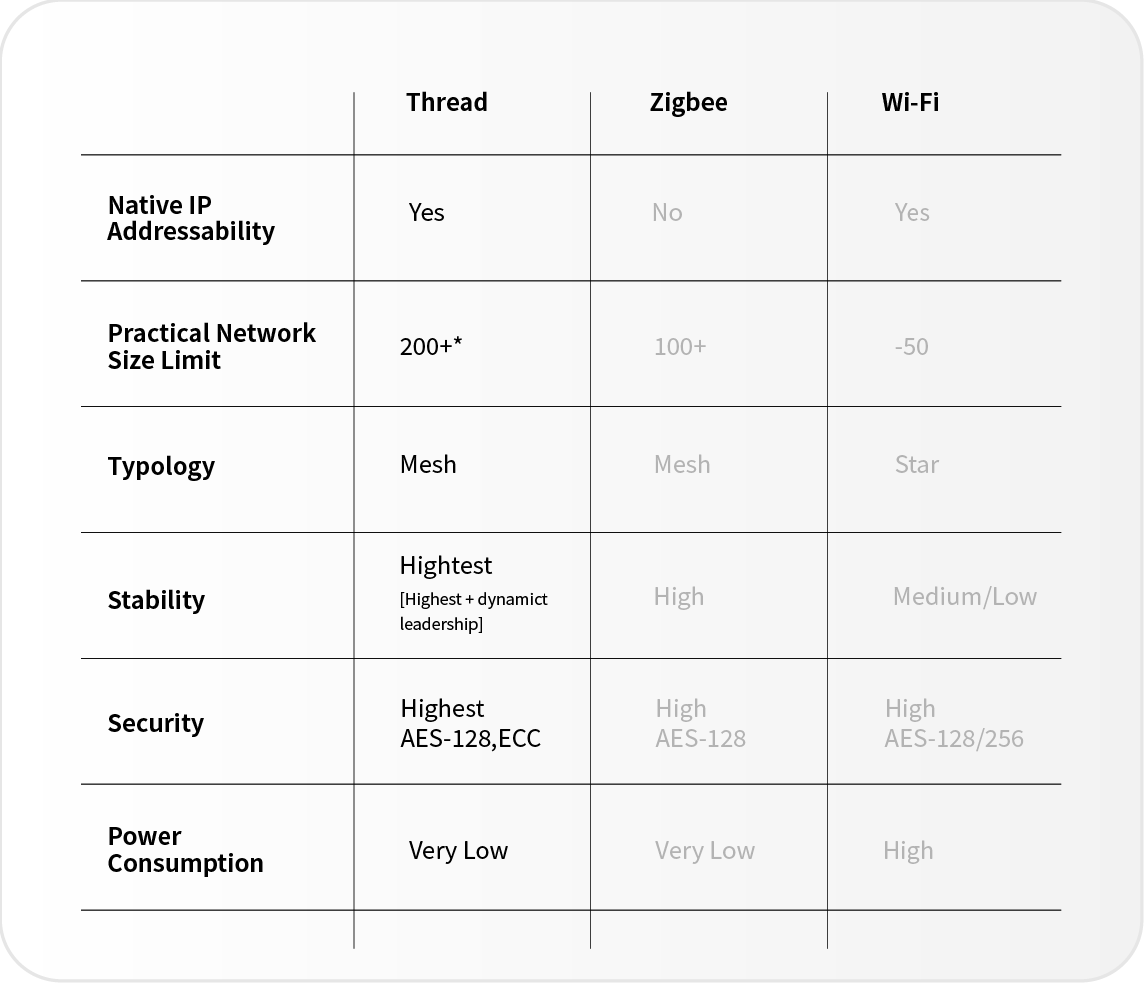
Task: Click Zigbee's Mesh typology cell
Action: coord(682,465)
